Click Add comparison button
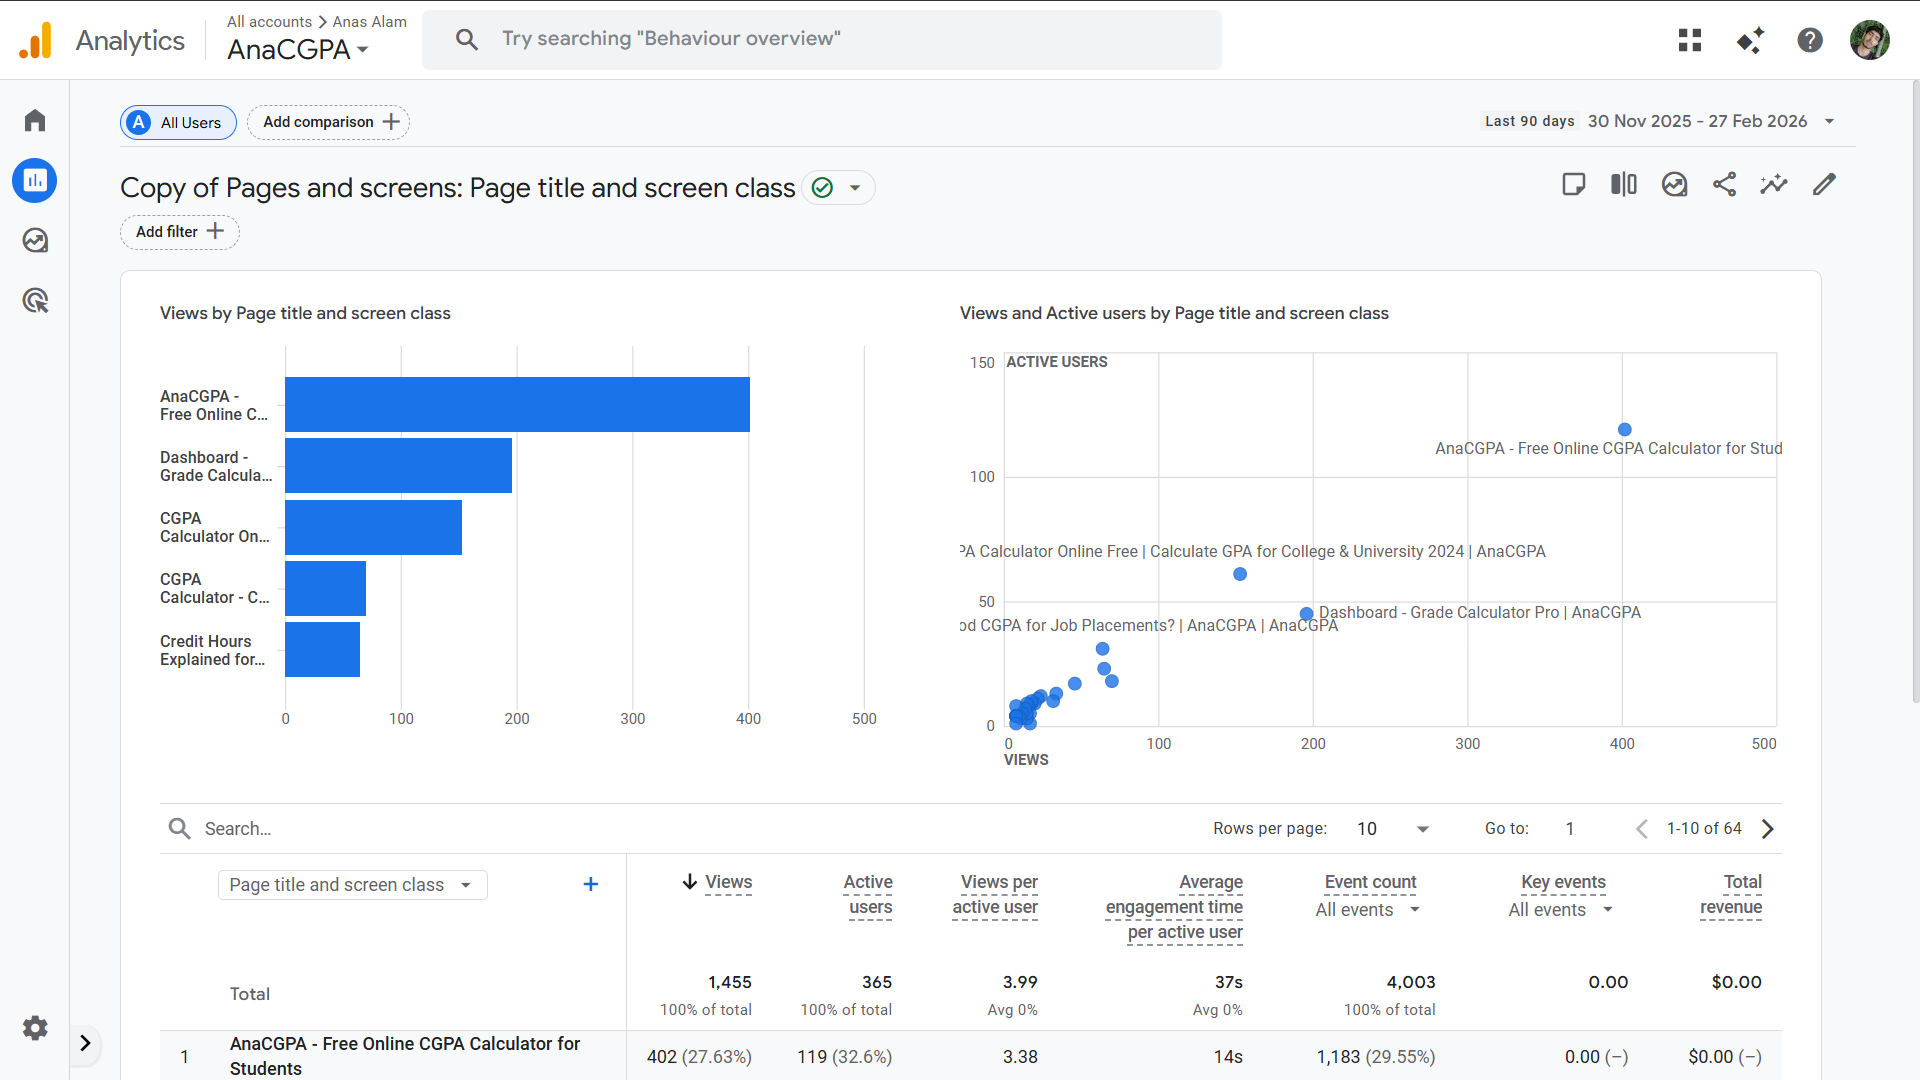Viewport: 1920px width, 1080px height. 328,122
